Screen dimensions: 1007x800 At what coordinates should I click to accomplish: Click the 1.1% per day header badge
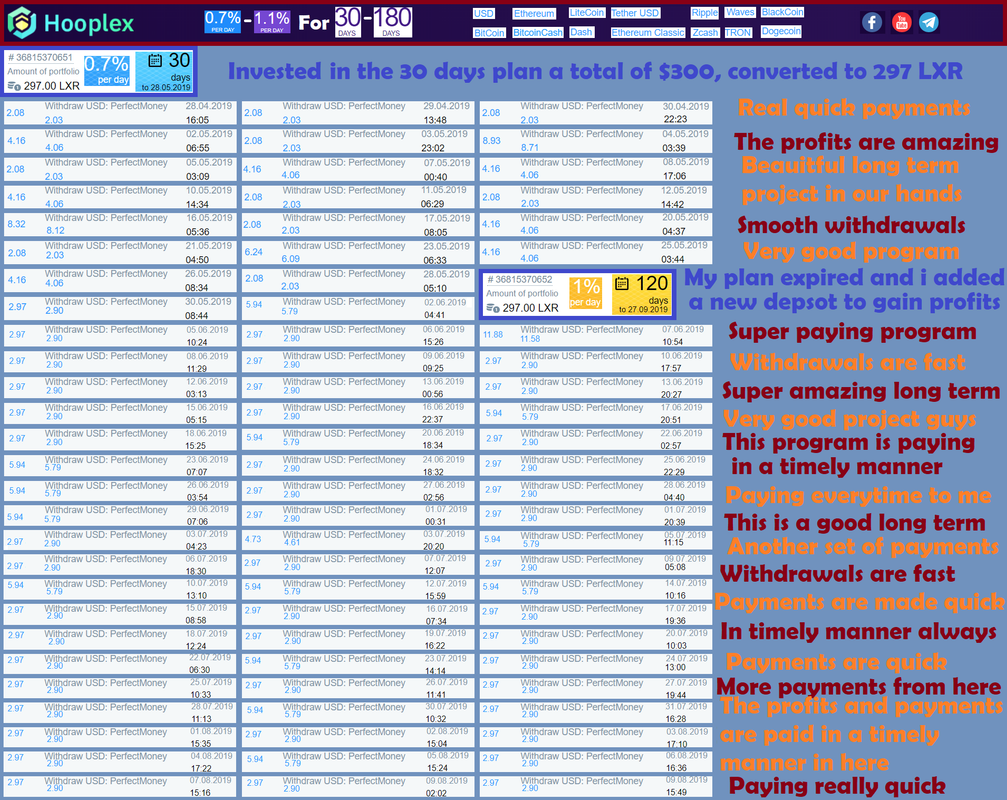(272, 22)
